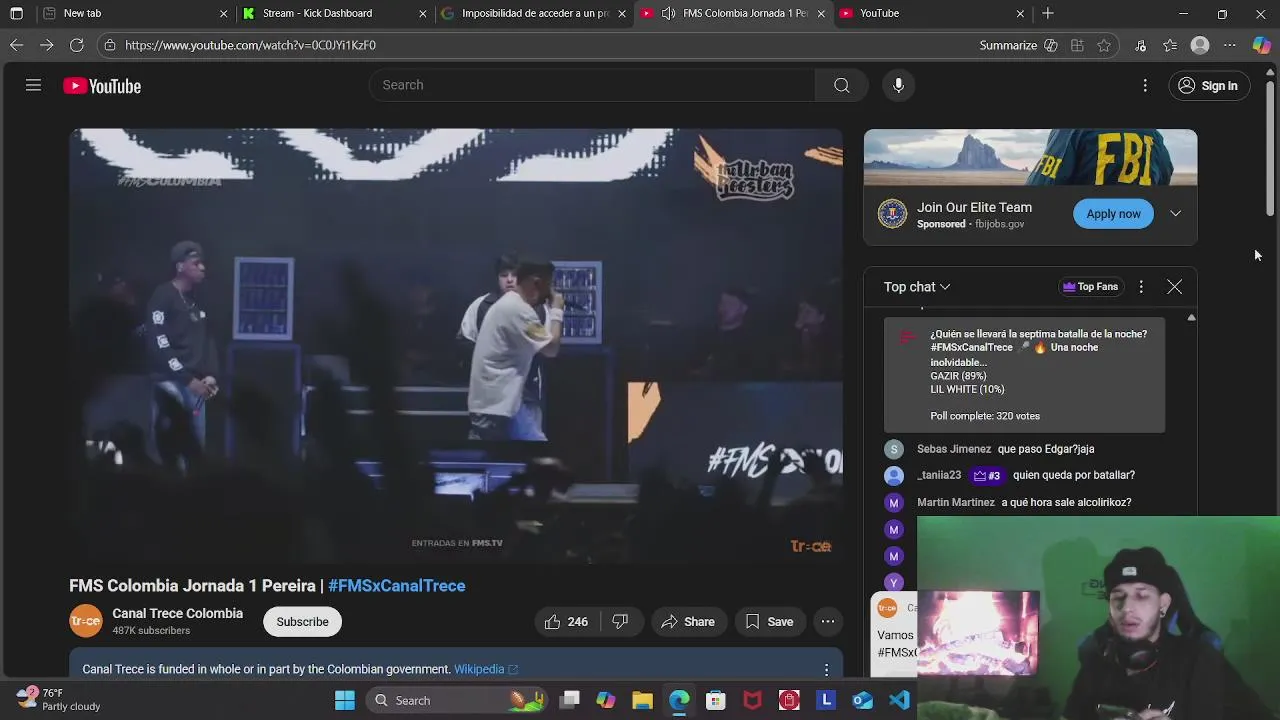Go to YouTube home via logo
The height and width of the screenshot is (720, 1280).
pyautogui.click(x=102, y=86)
